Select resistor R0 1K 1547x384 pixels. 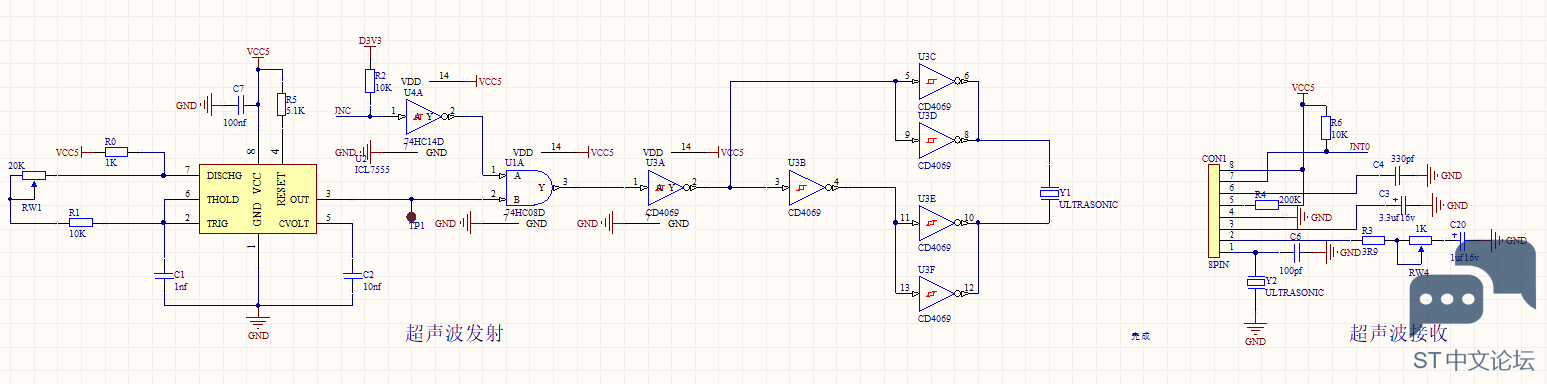pos(117,152)
